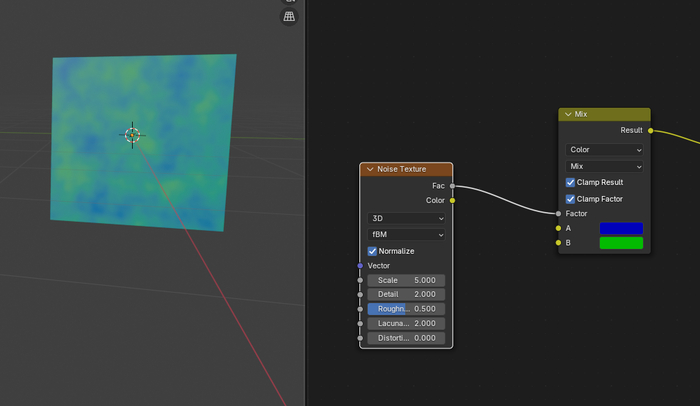The height and width of the screenshot is (406, 700).
Task: Click the Roughness slider field
Action: pos(406,309)
